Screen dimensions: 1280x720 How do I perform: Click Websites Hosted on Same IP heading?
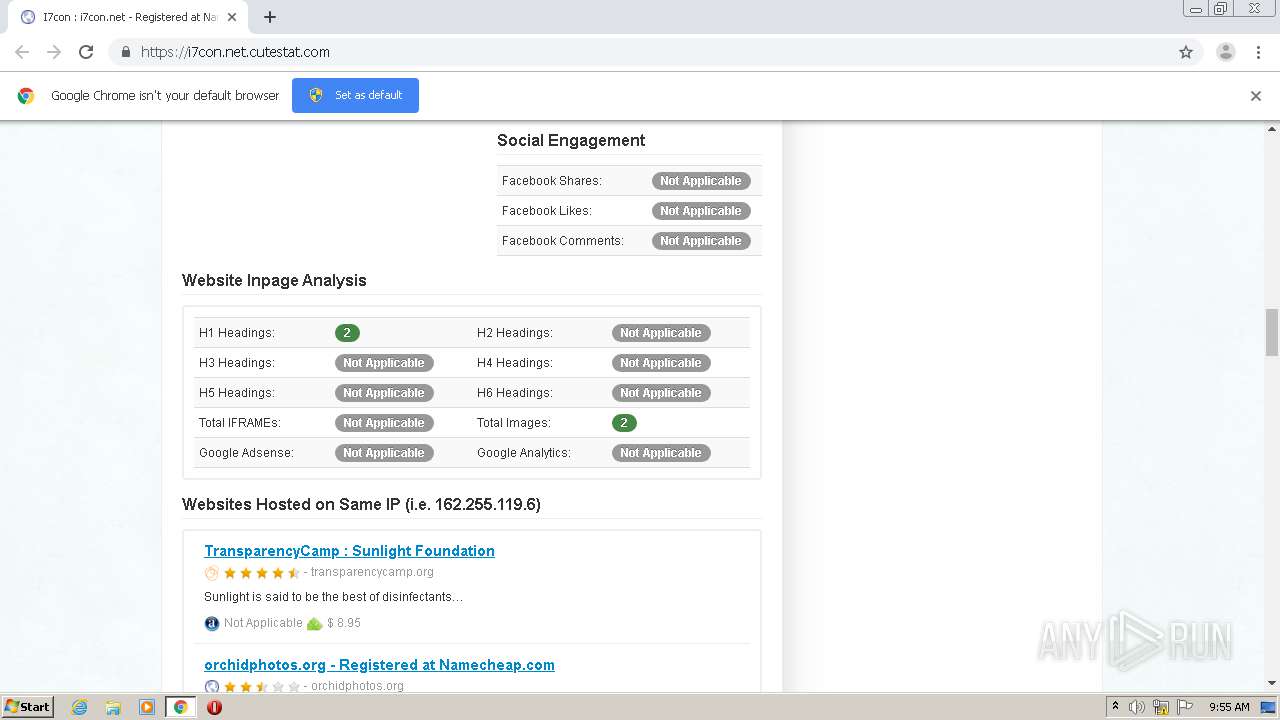coord(361,505)
